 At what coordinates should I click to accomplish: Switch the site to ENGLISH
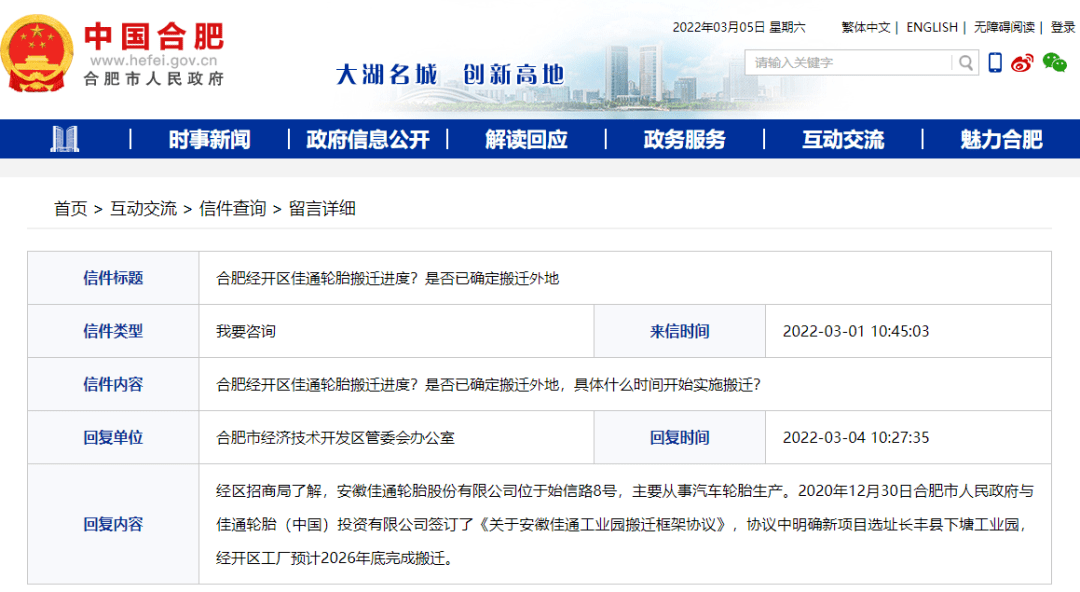(x=931, y=27)
